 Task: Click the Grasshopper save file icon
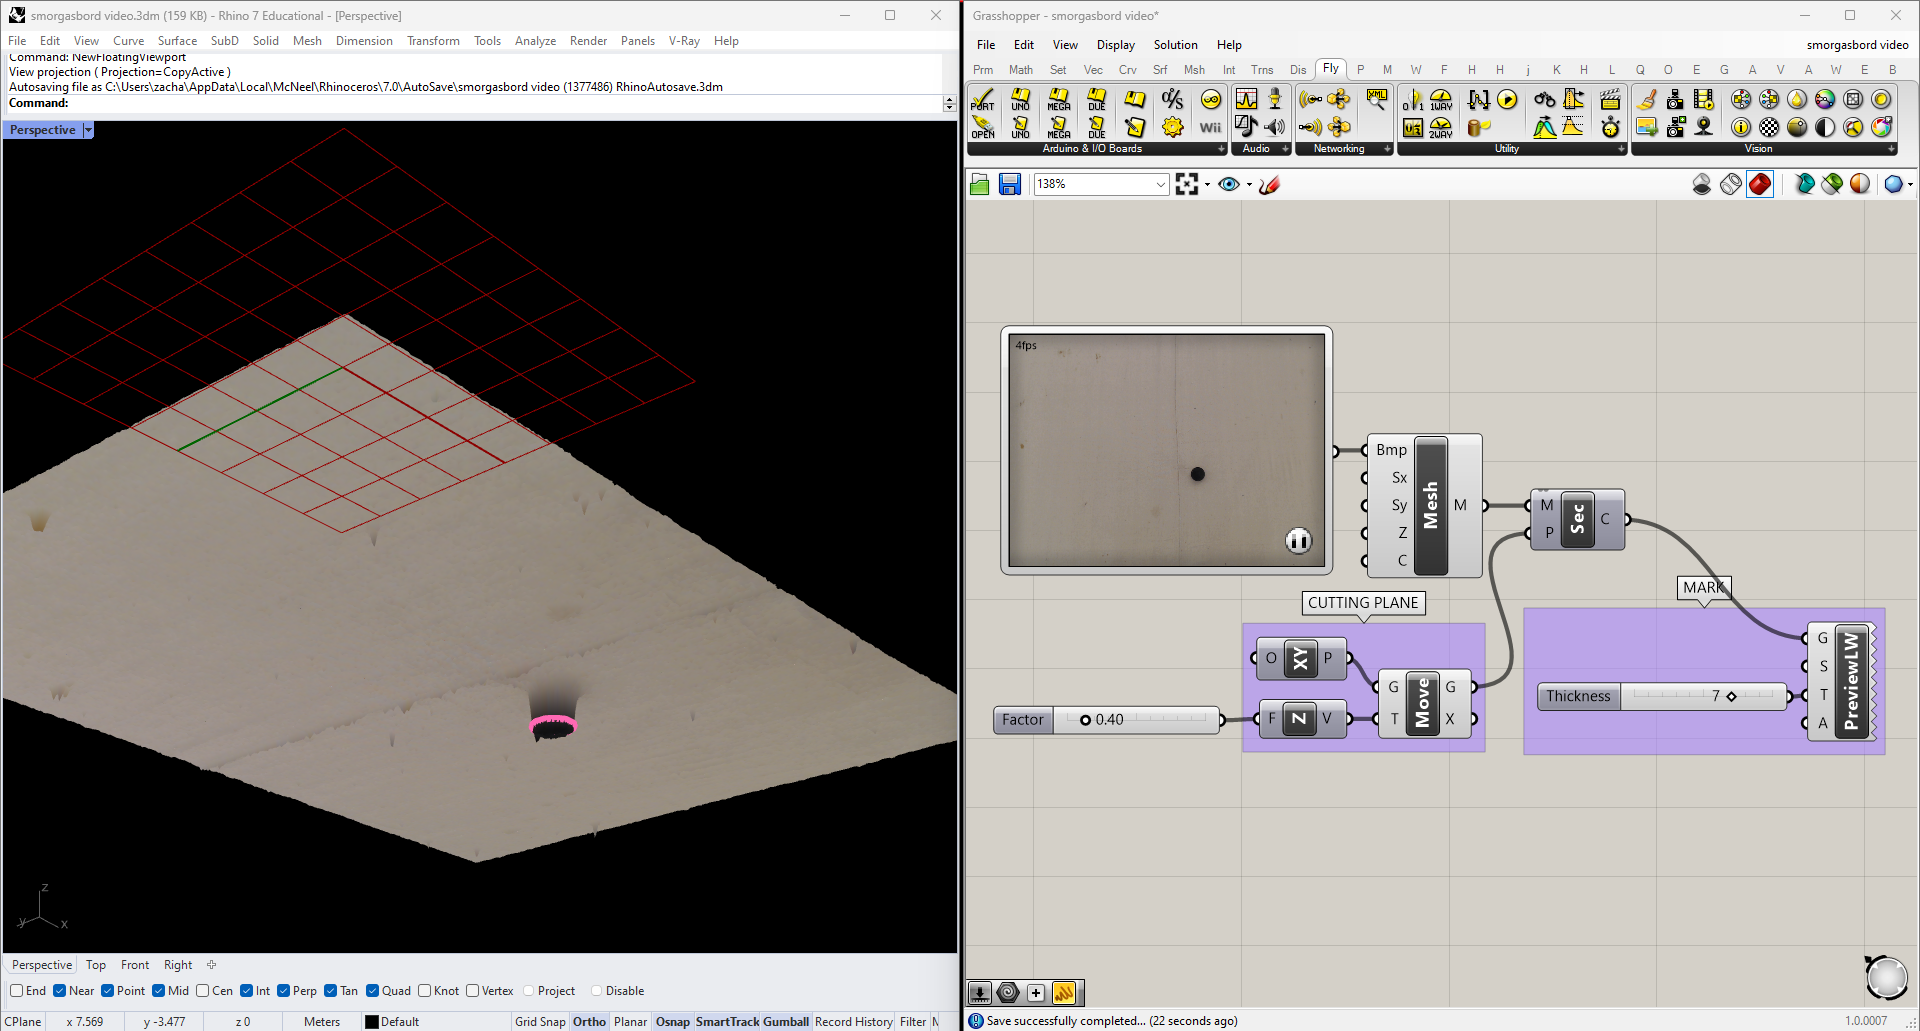(1009, 184)
